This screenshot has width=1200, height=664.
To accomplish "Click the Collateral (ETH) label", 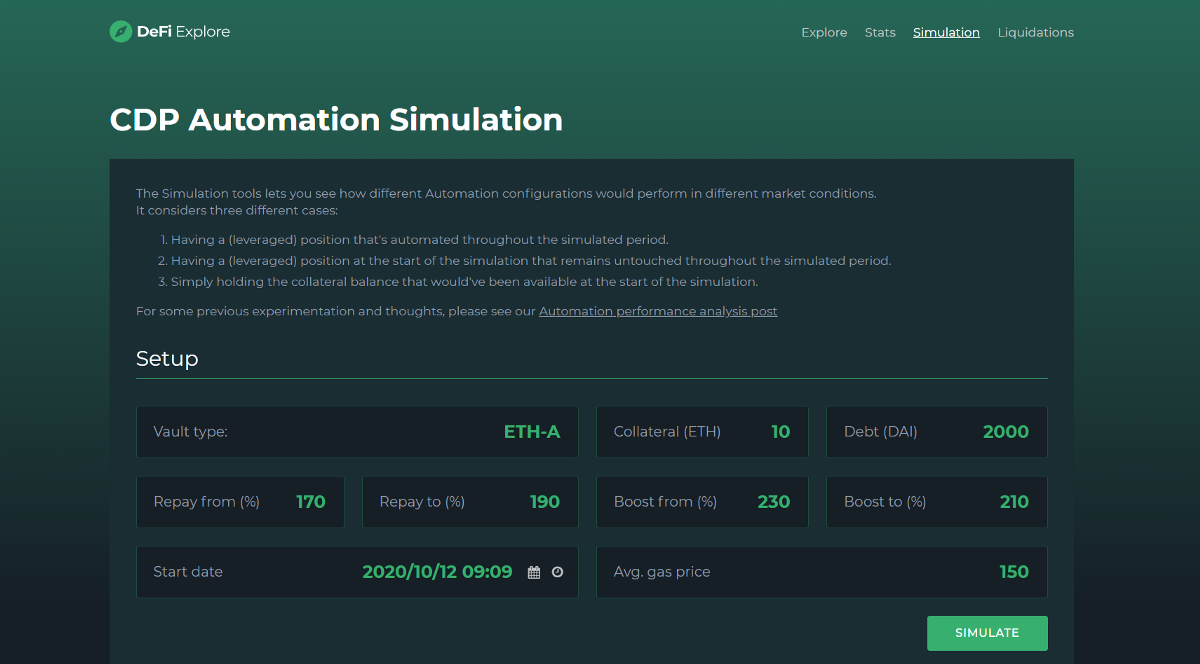I will tap(667, 432).
